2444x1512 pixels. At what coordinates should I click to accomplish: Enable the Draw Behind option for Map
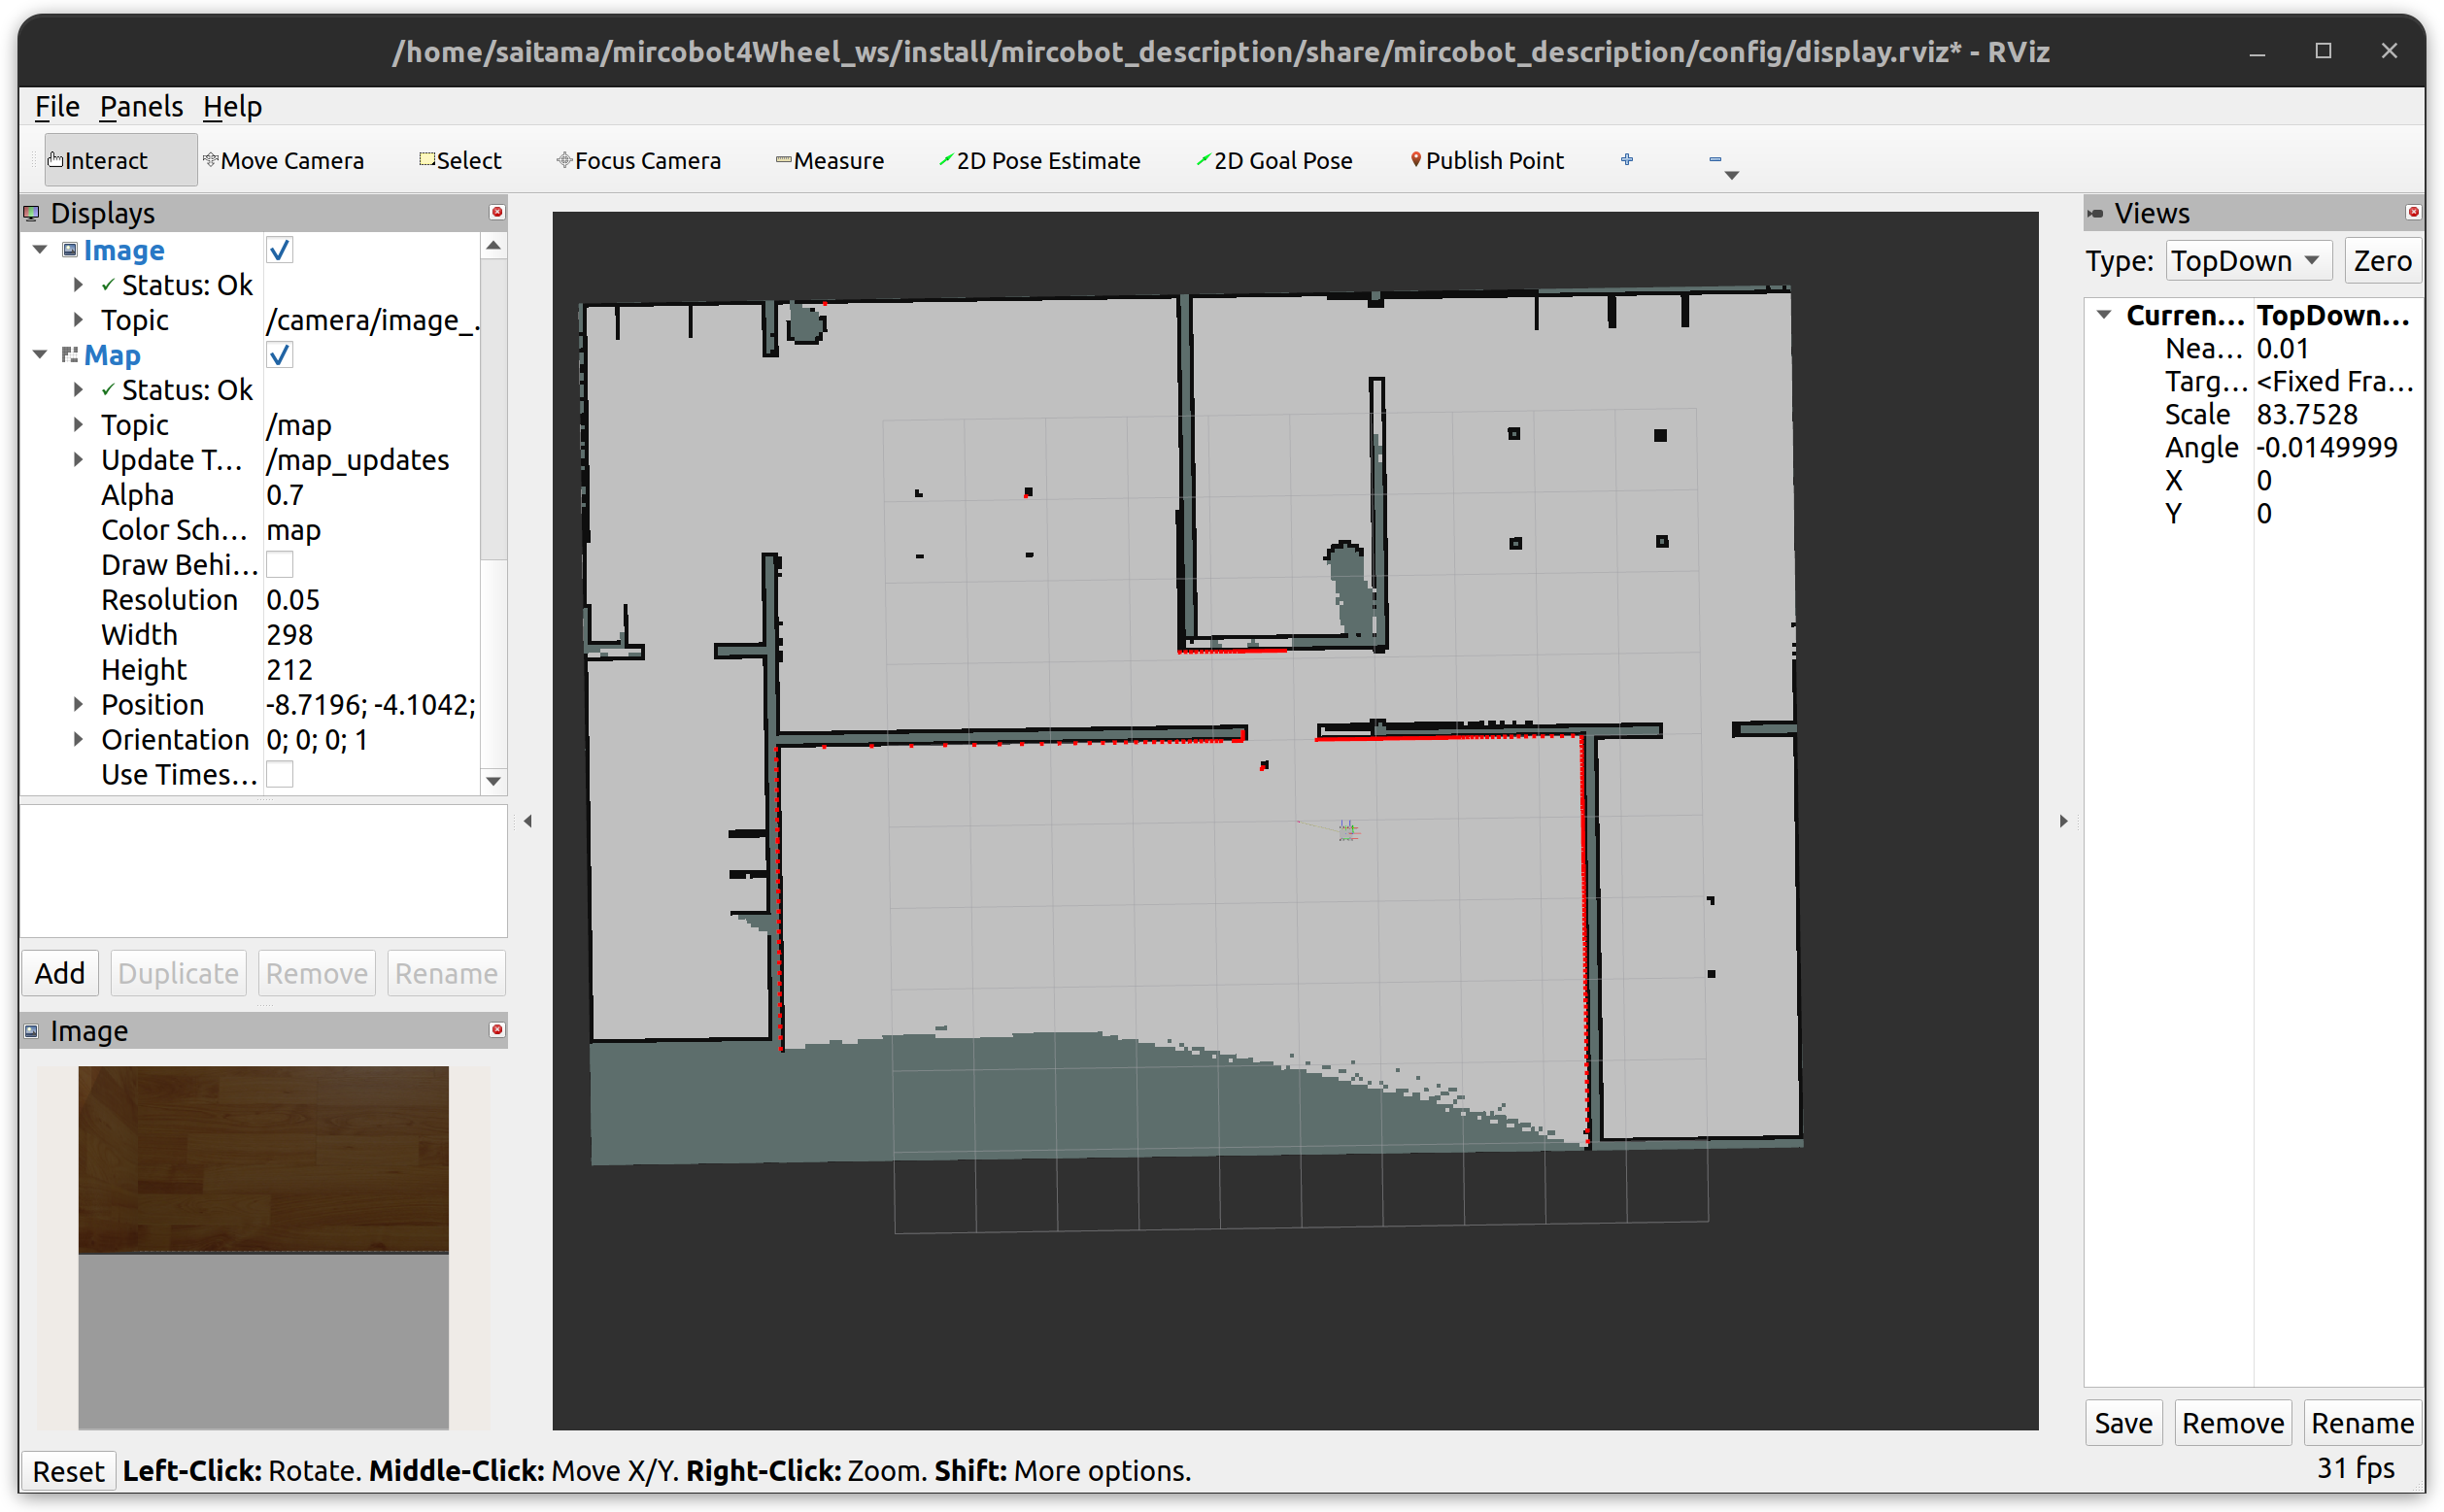pyautogui.click(x=280, y=564)
